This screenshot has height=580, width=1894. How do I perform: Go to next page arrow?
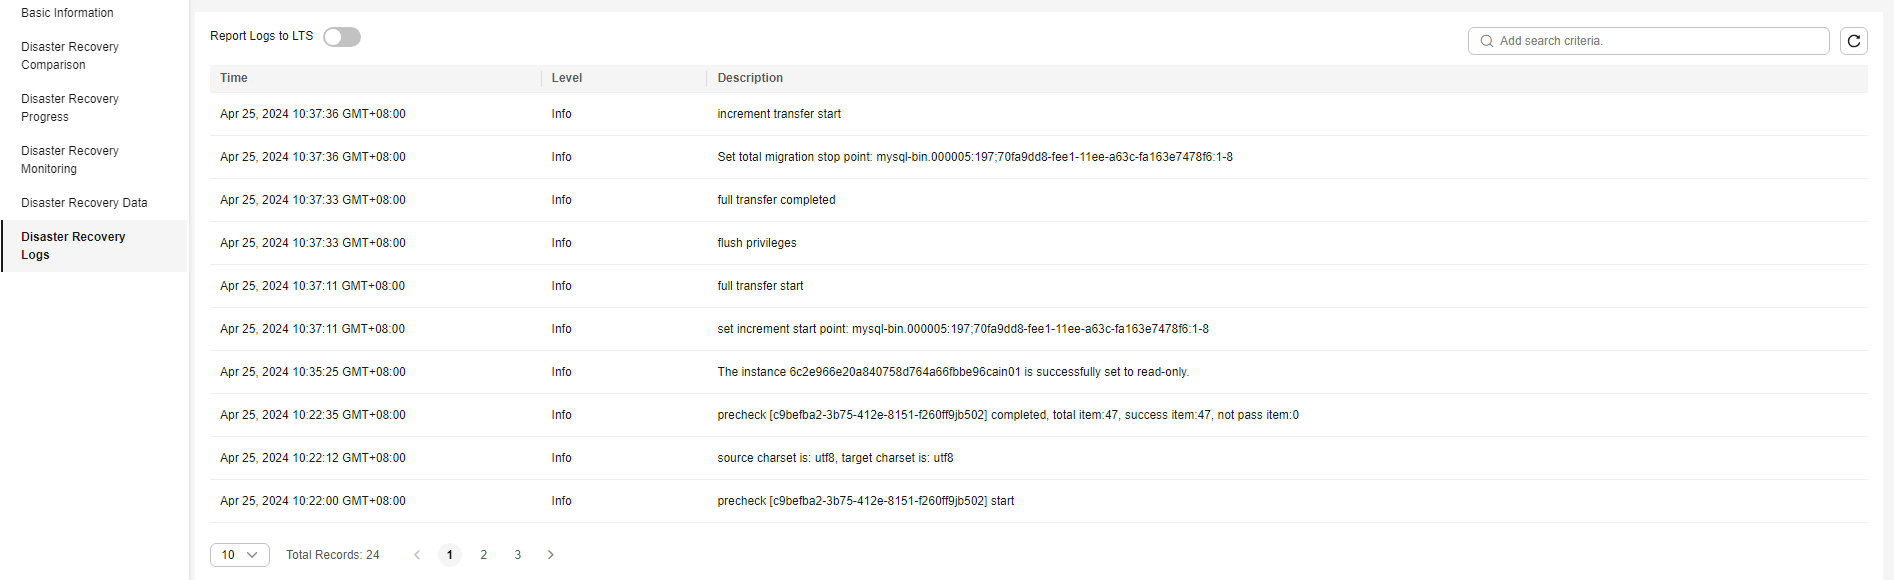click(x=550, y=555)
